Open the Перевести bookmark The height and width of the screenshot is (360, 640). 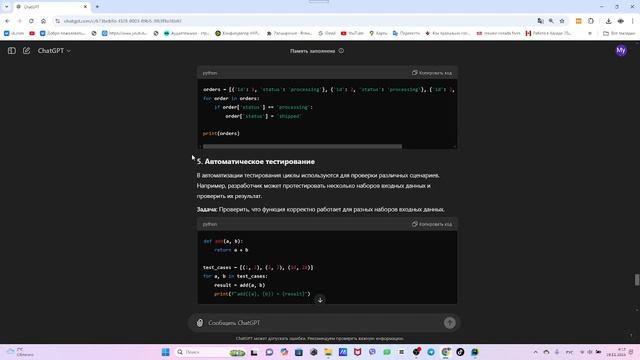click(x=406, y=33)
